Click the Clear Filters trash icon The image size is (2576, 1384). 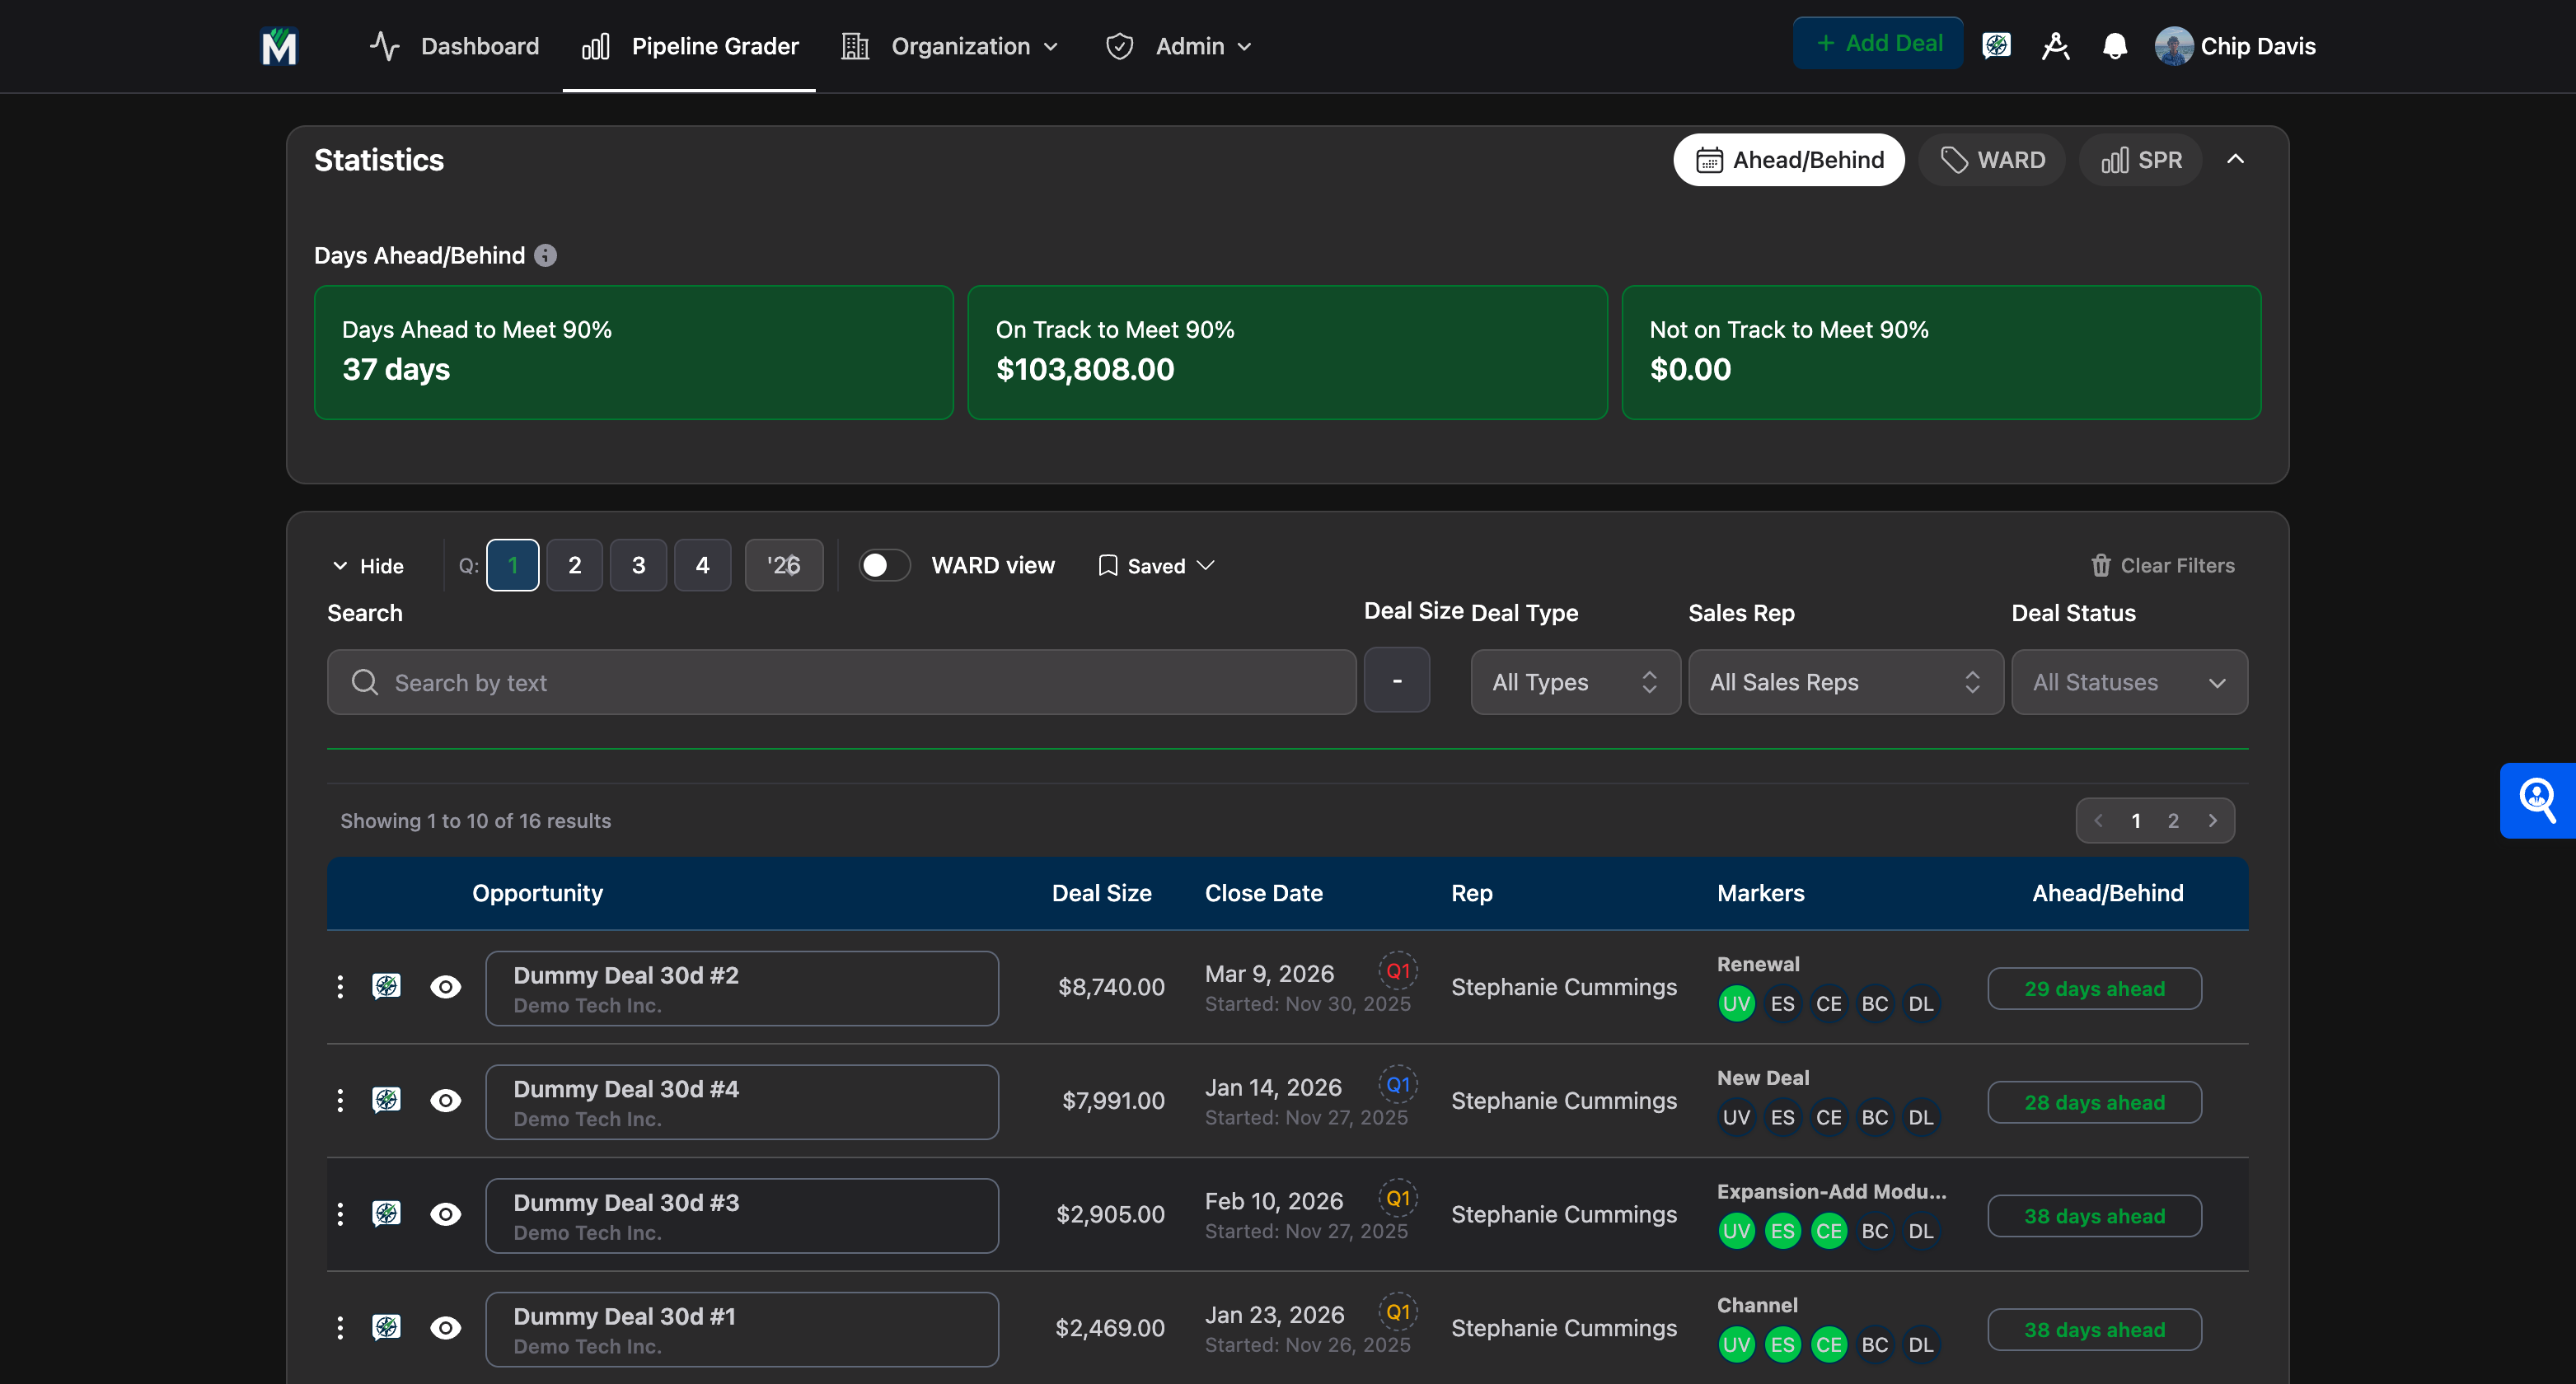(2100, 565)
